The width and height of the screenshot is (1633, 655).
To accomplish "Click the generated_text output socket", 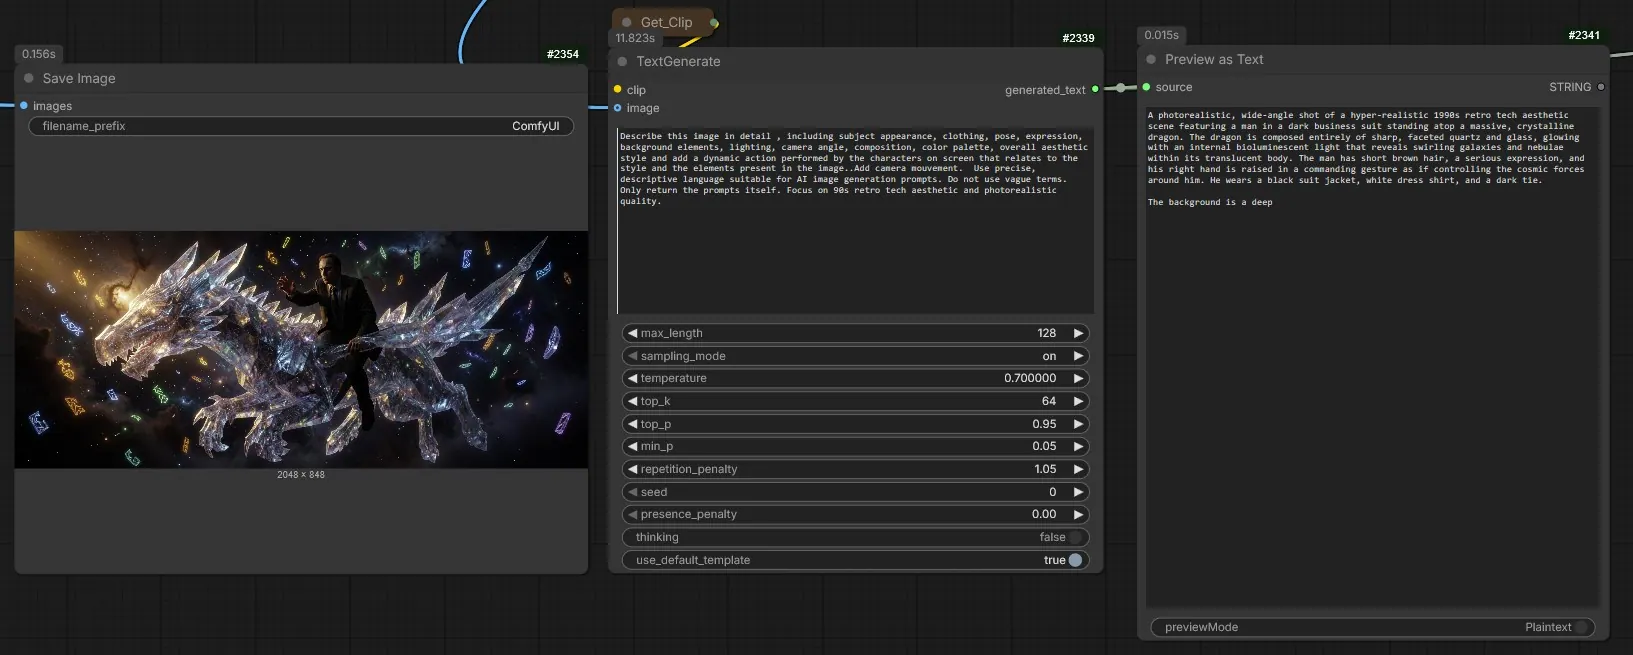I will pos(1095,89).
